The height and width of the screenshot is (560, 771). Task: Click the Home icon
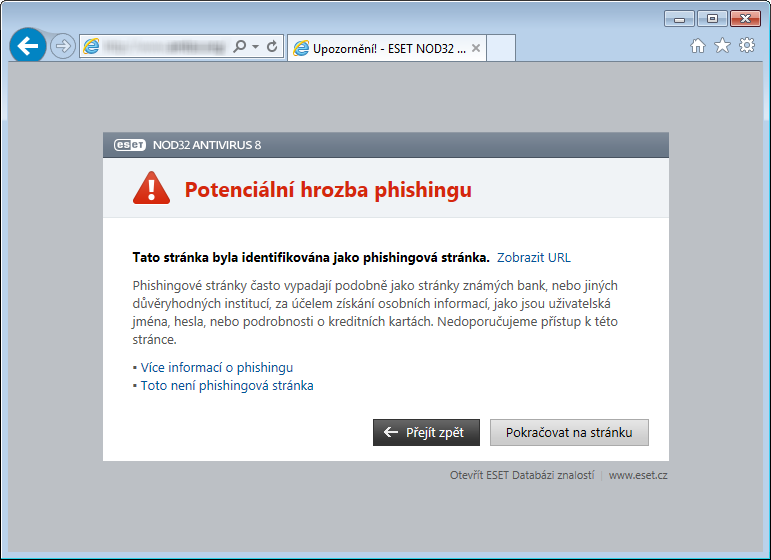[698, 46]
